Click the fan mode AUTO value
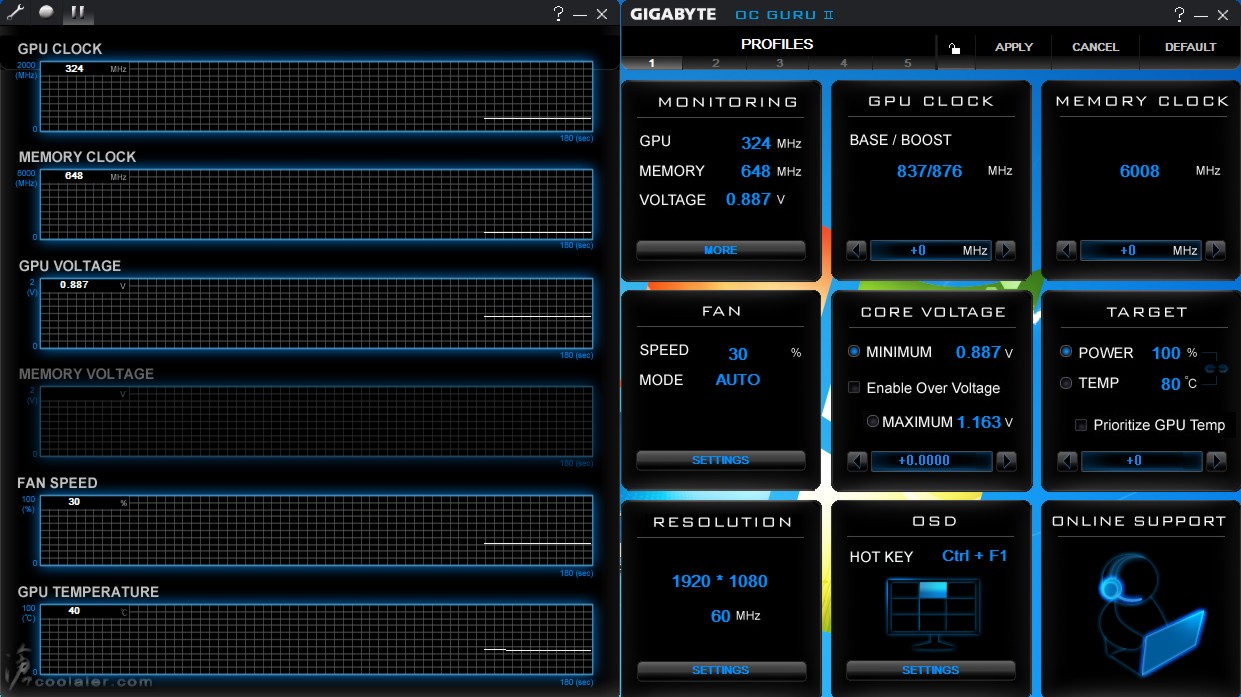The width and height of the screenshot is (1241, 697). (x=738, y=380)
